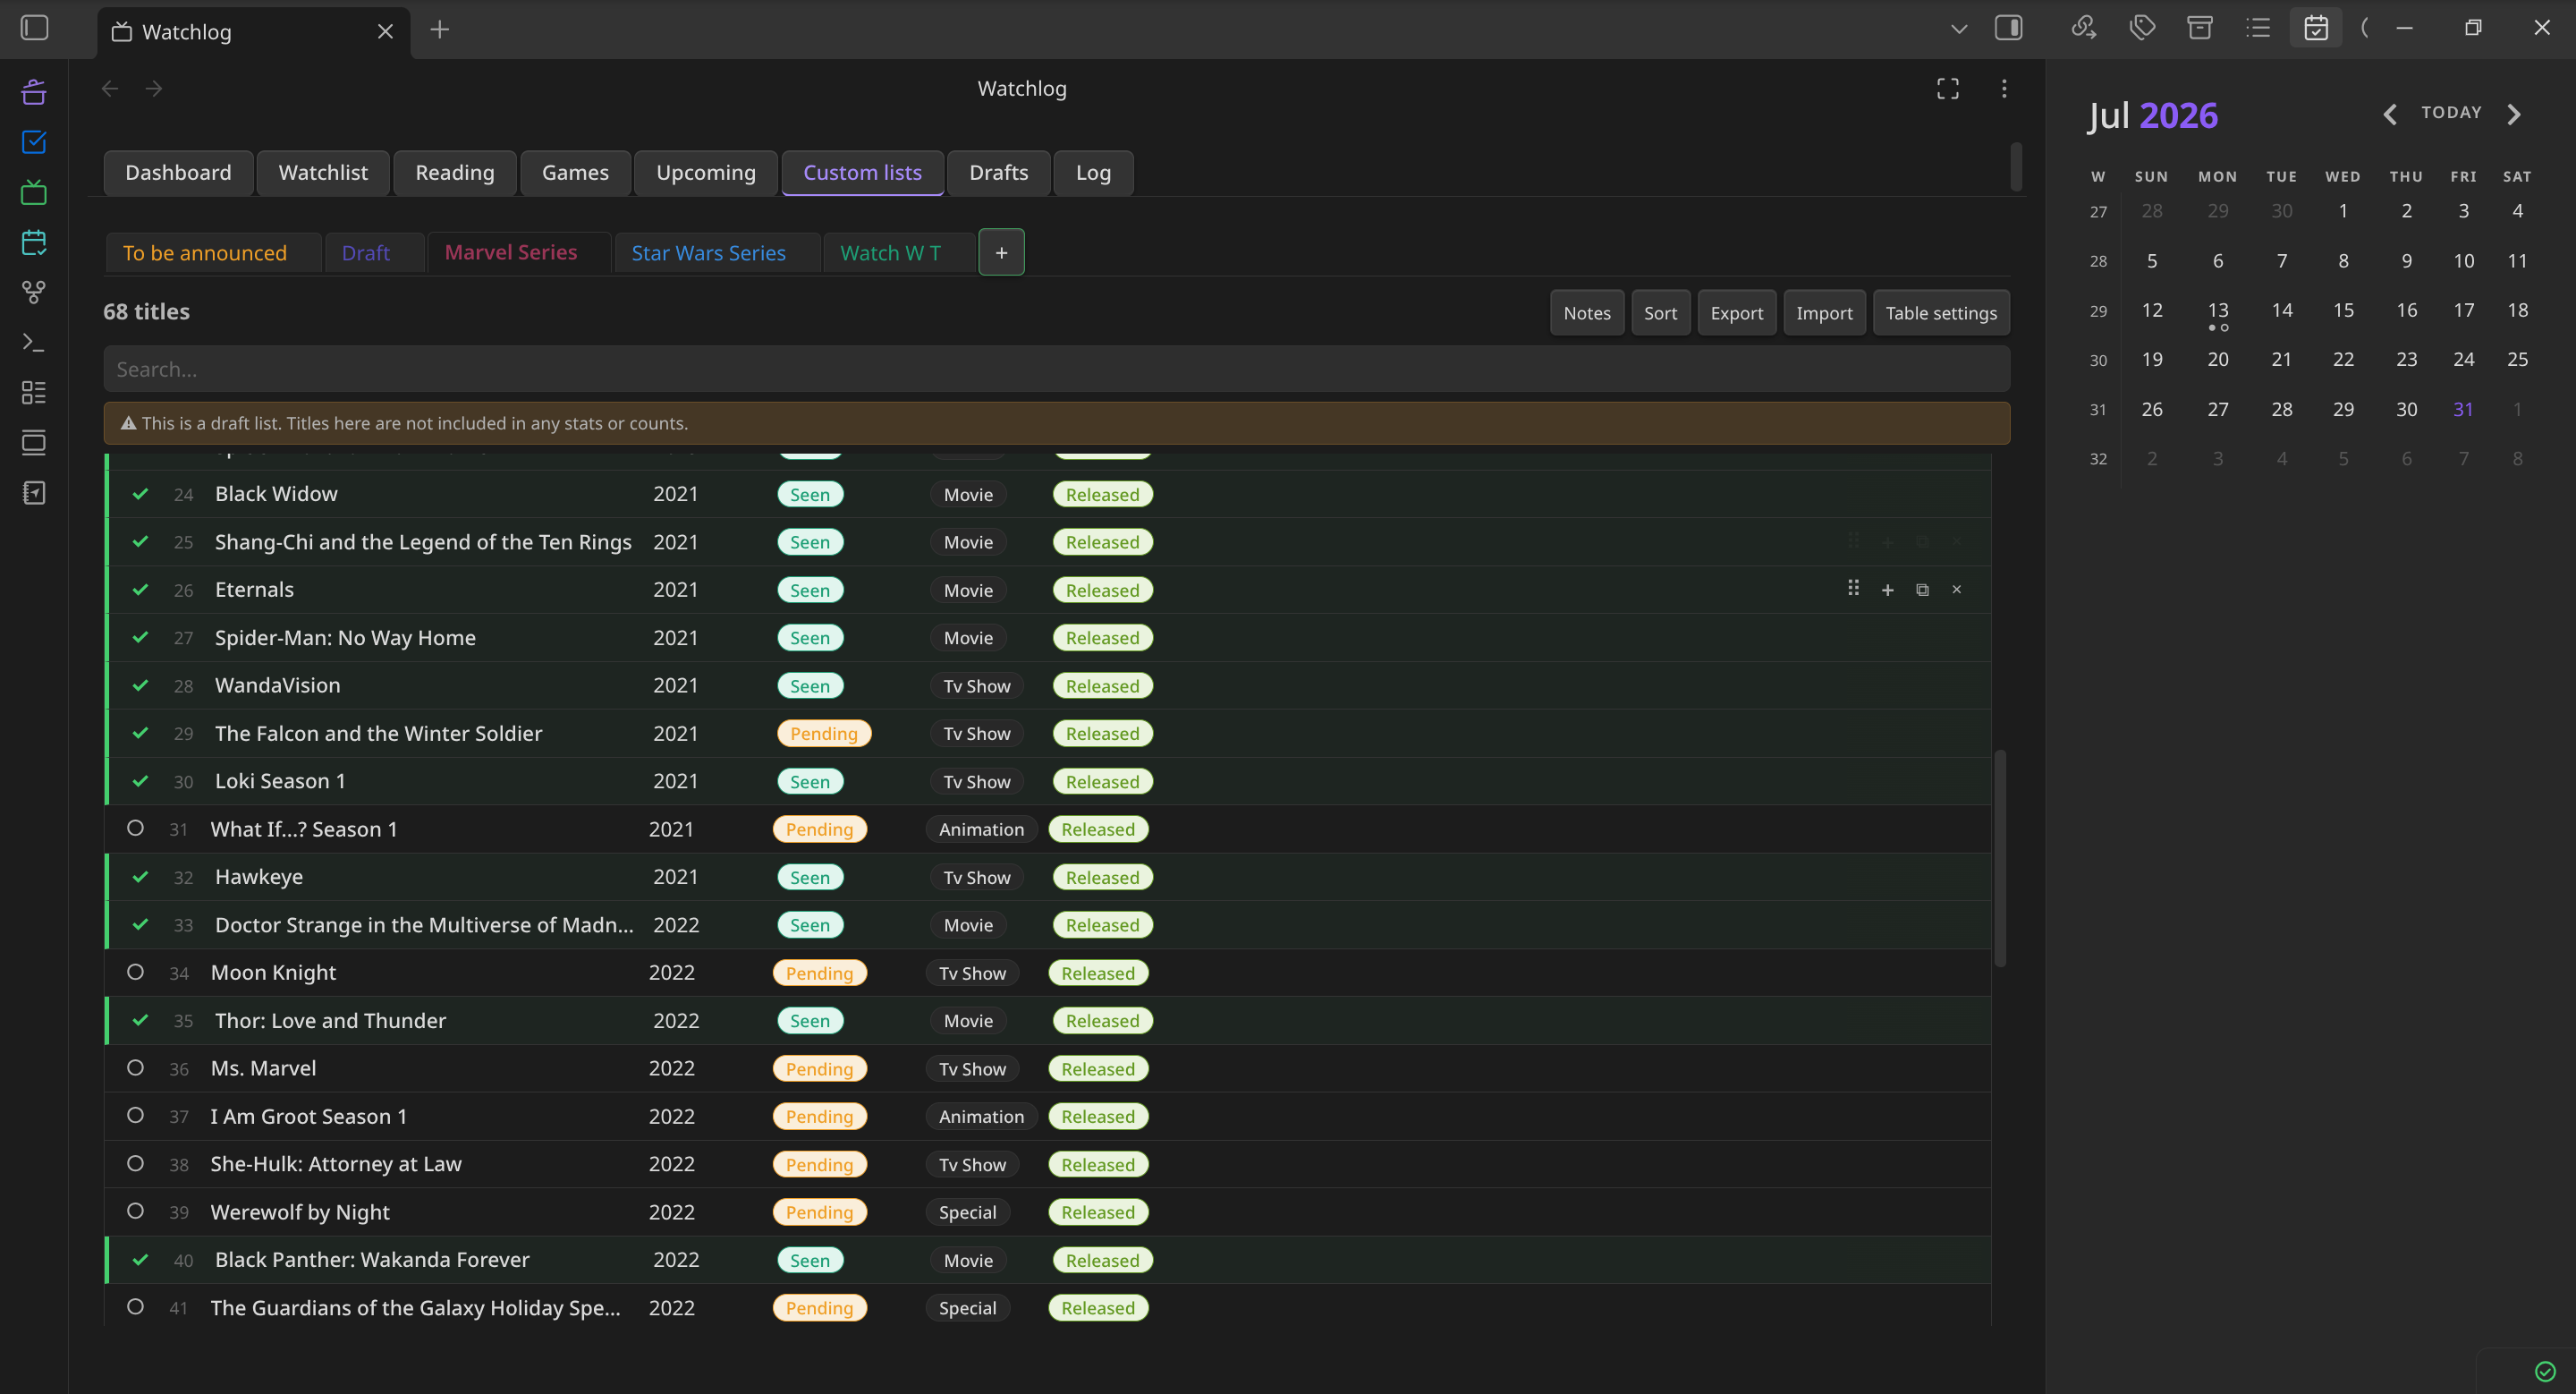Open Table settings
The height and width of the screenshot is (1394, 2576).
tap(1941, 313)
